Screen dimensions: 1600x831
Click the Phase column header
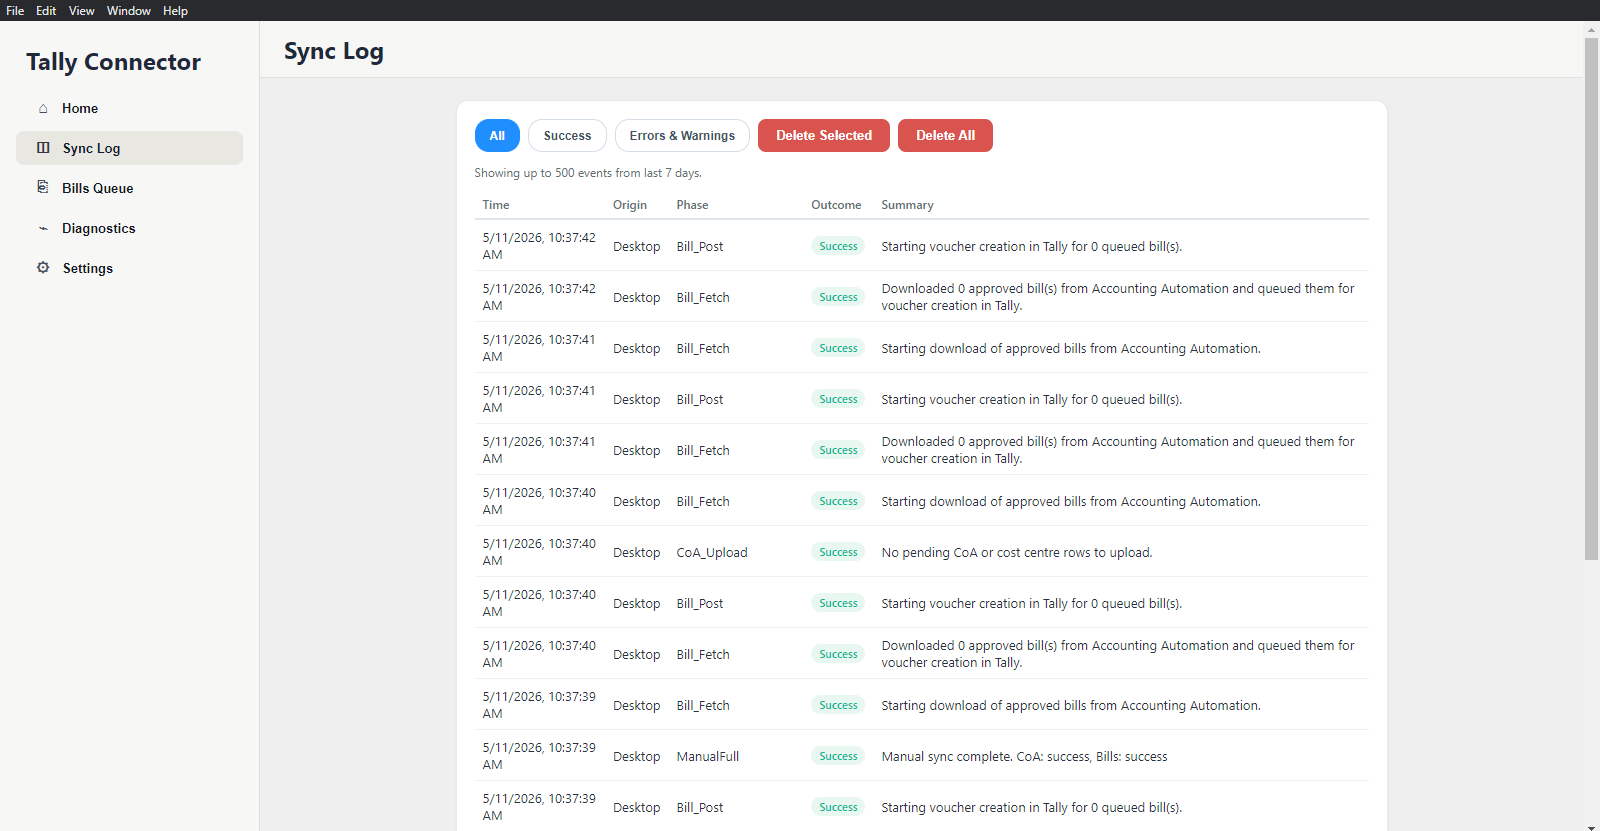click(x=692, y=205)
